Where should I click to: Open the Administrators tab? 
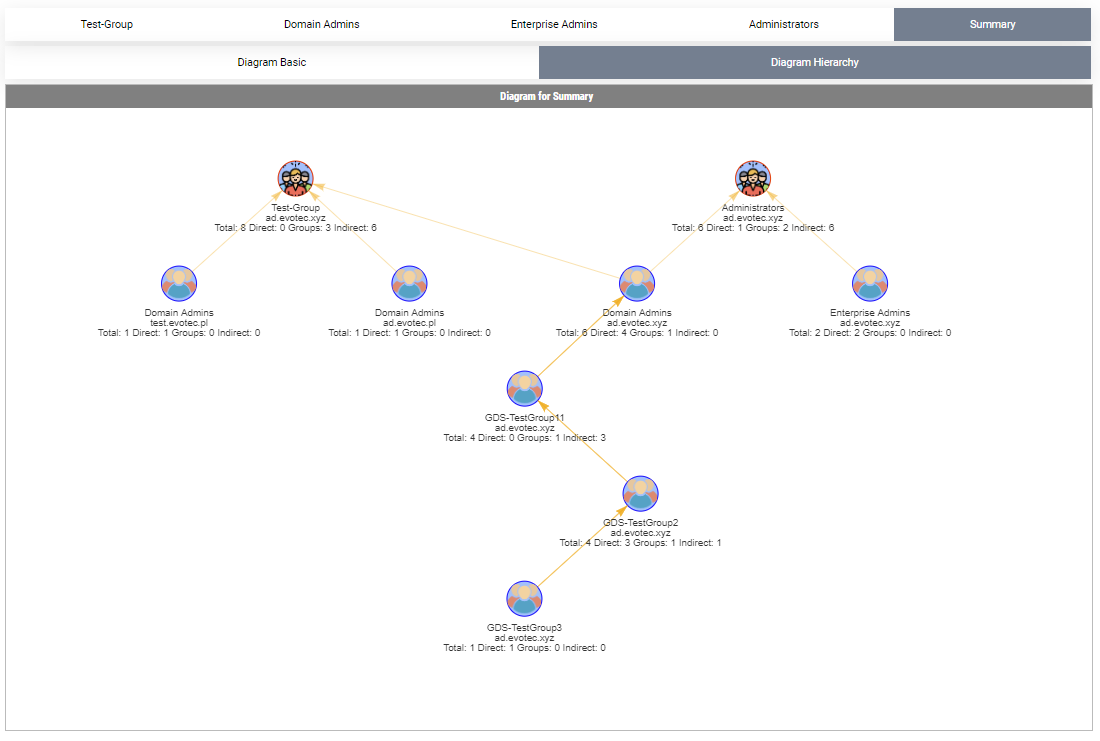tap(783, 24)
